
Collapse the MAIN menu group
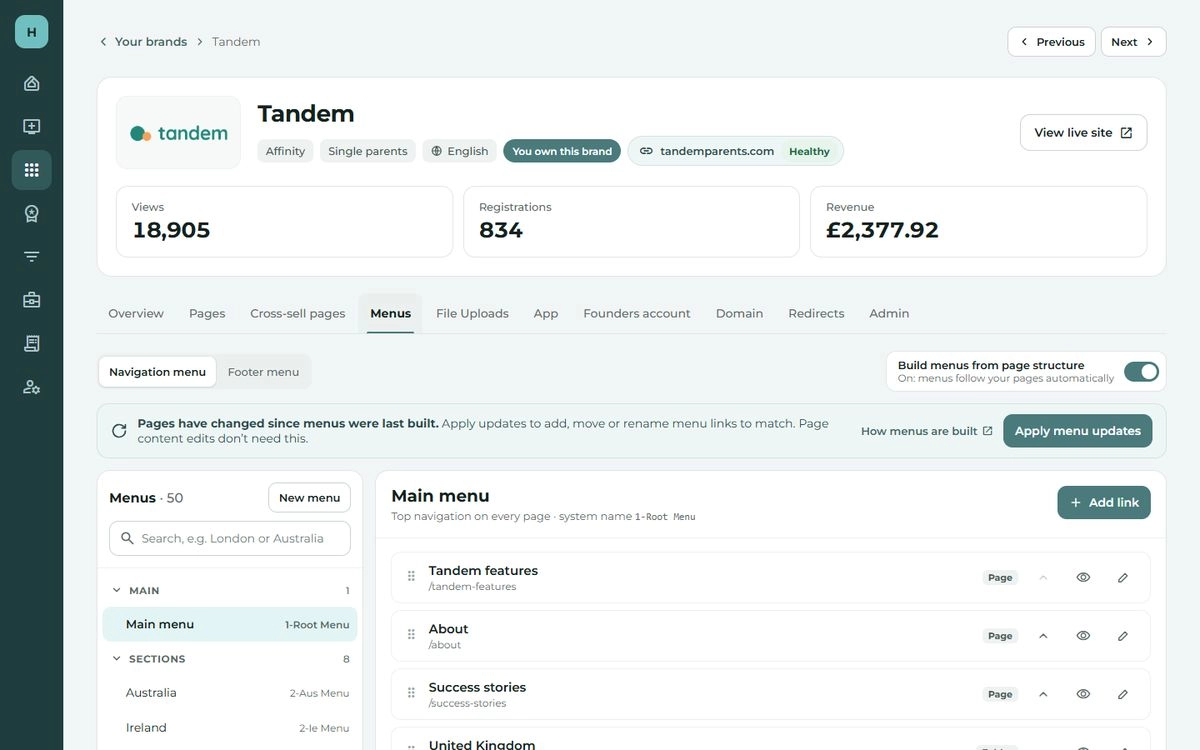[x=117, y=591]
